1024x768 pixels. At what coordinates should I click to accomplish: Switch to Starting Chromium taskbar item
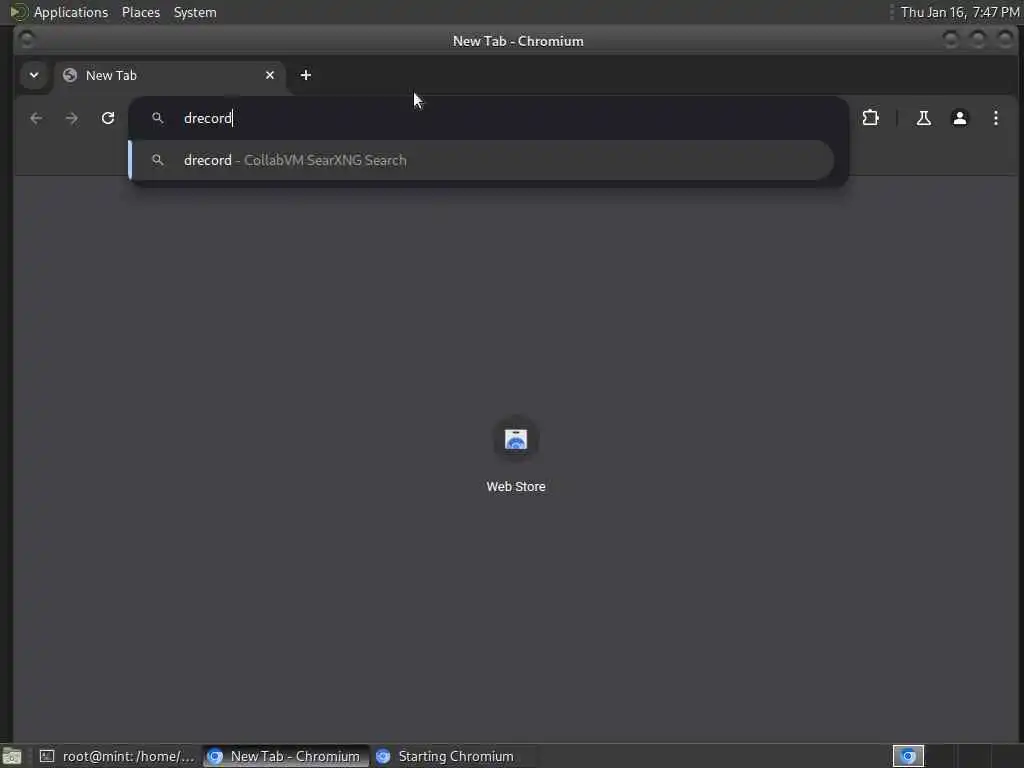(x=451, y=756)
